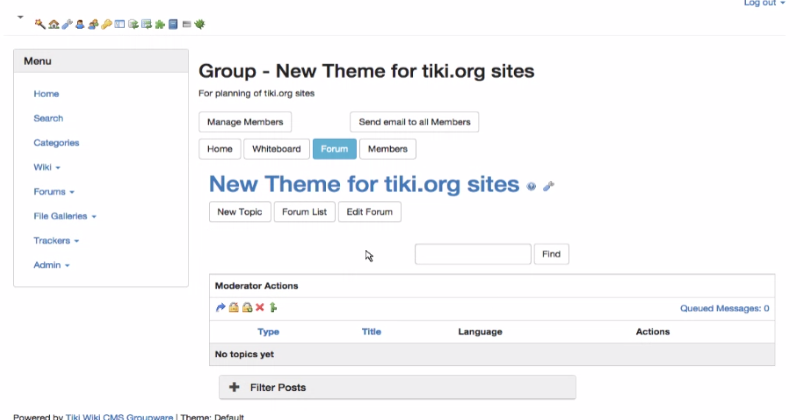Open the groups icon with two people
This screenshot has height=420, width=800.
(93, 24)
